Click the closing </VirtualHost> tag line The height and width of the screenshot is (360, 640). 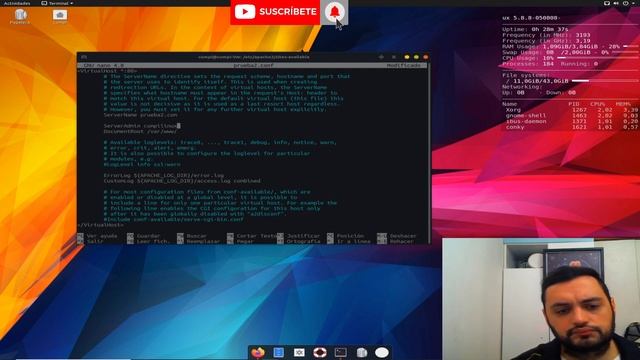click(x=100, y=225)
